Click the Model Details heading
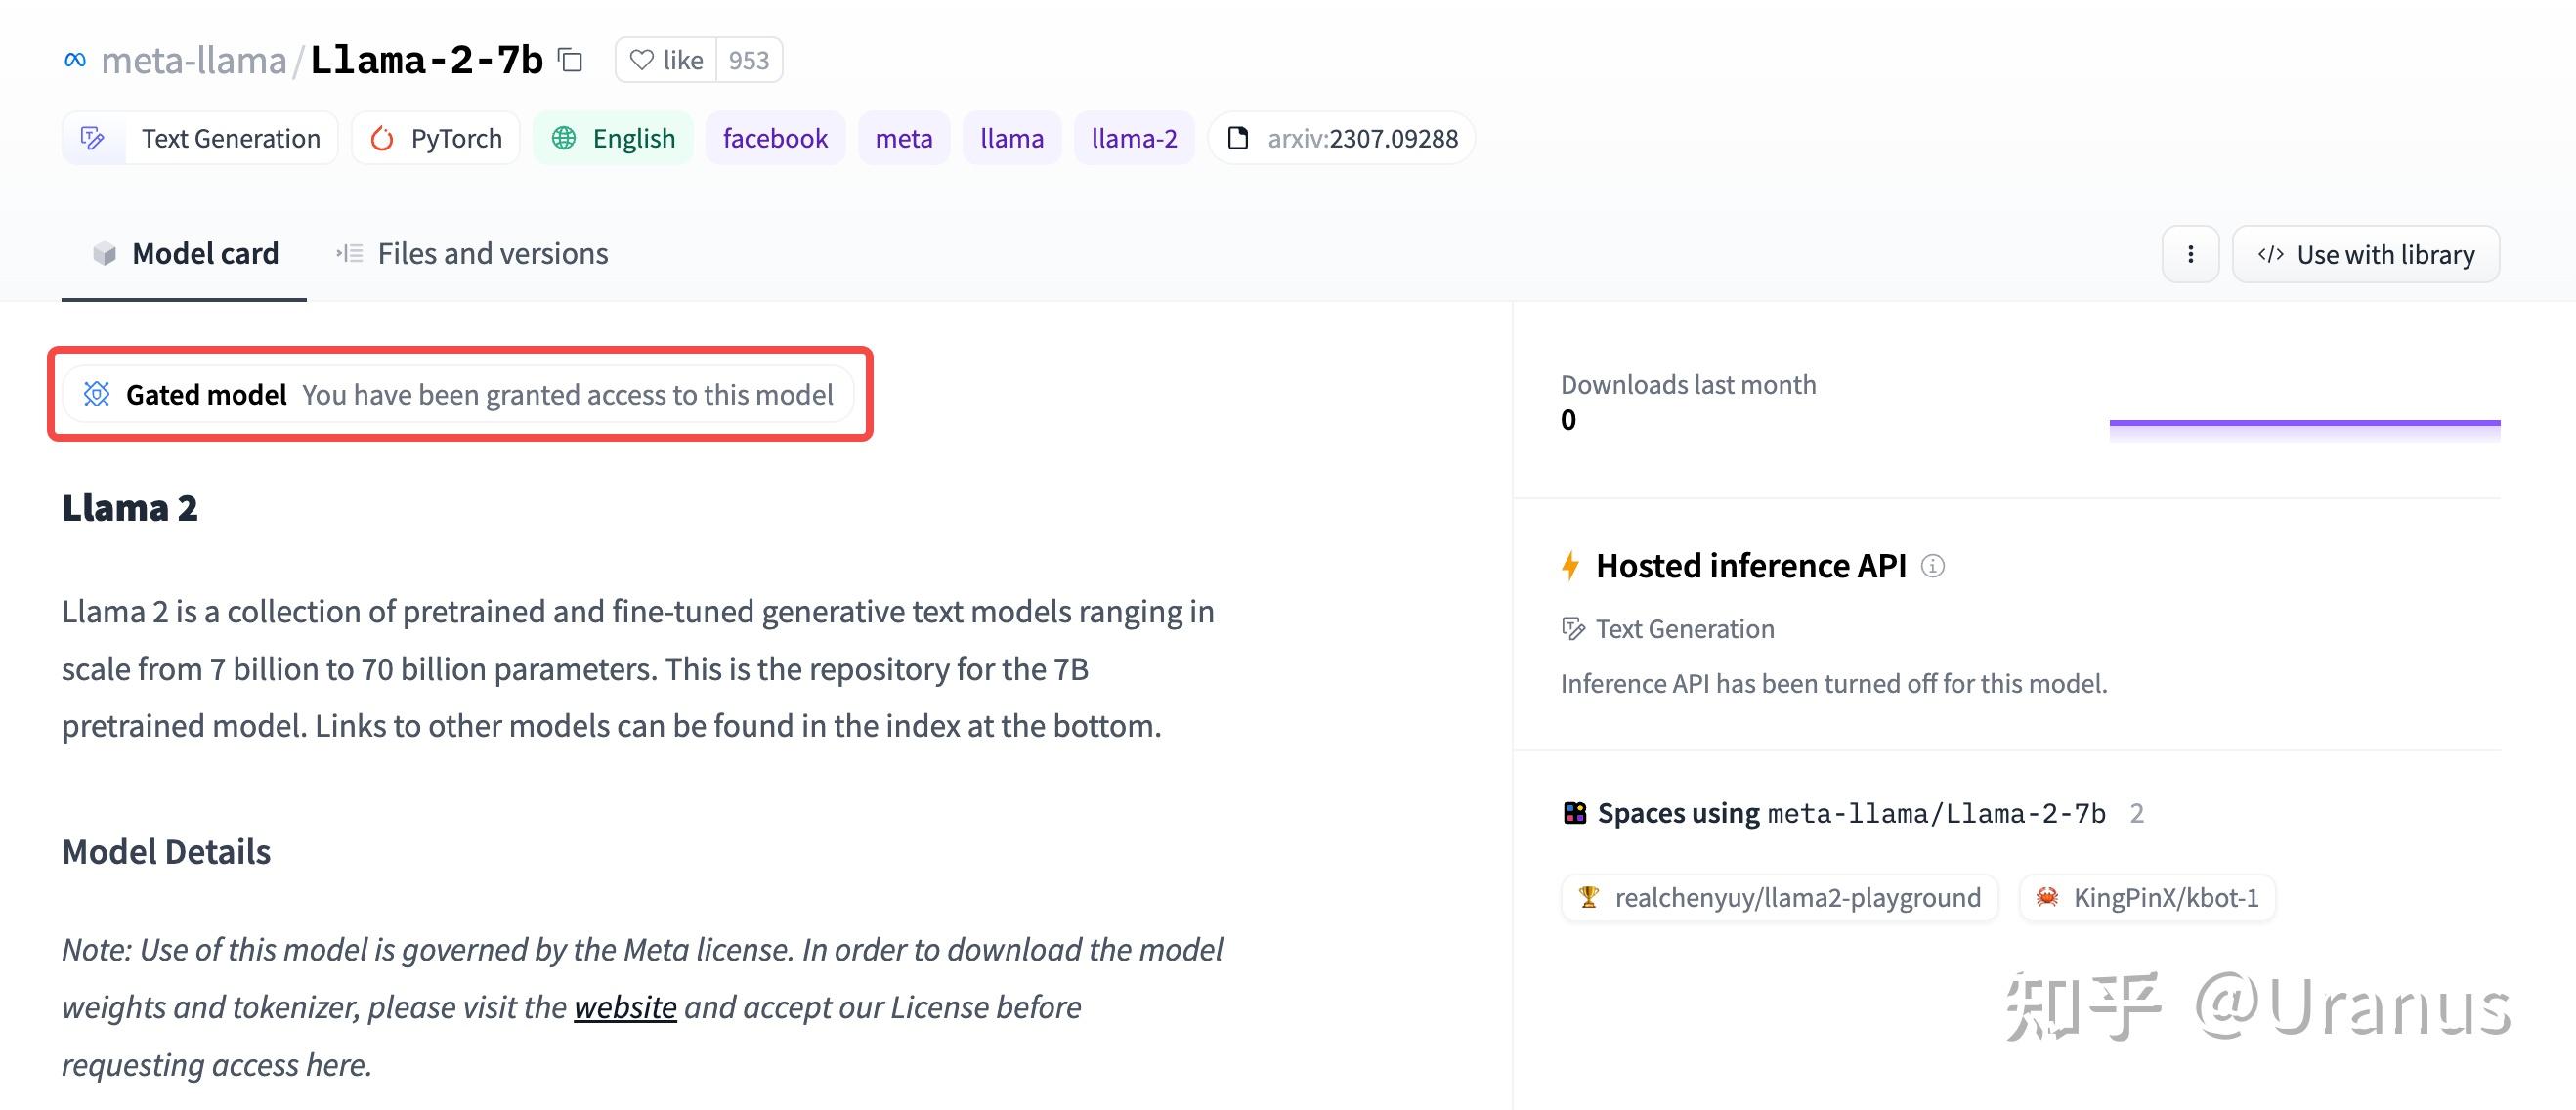2576x1110 pixels. click(x=166, y=851)
